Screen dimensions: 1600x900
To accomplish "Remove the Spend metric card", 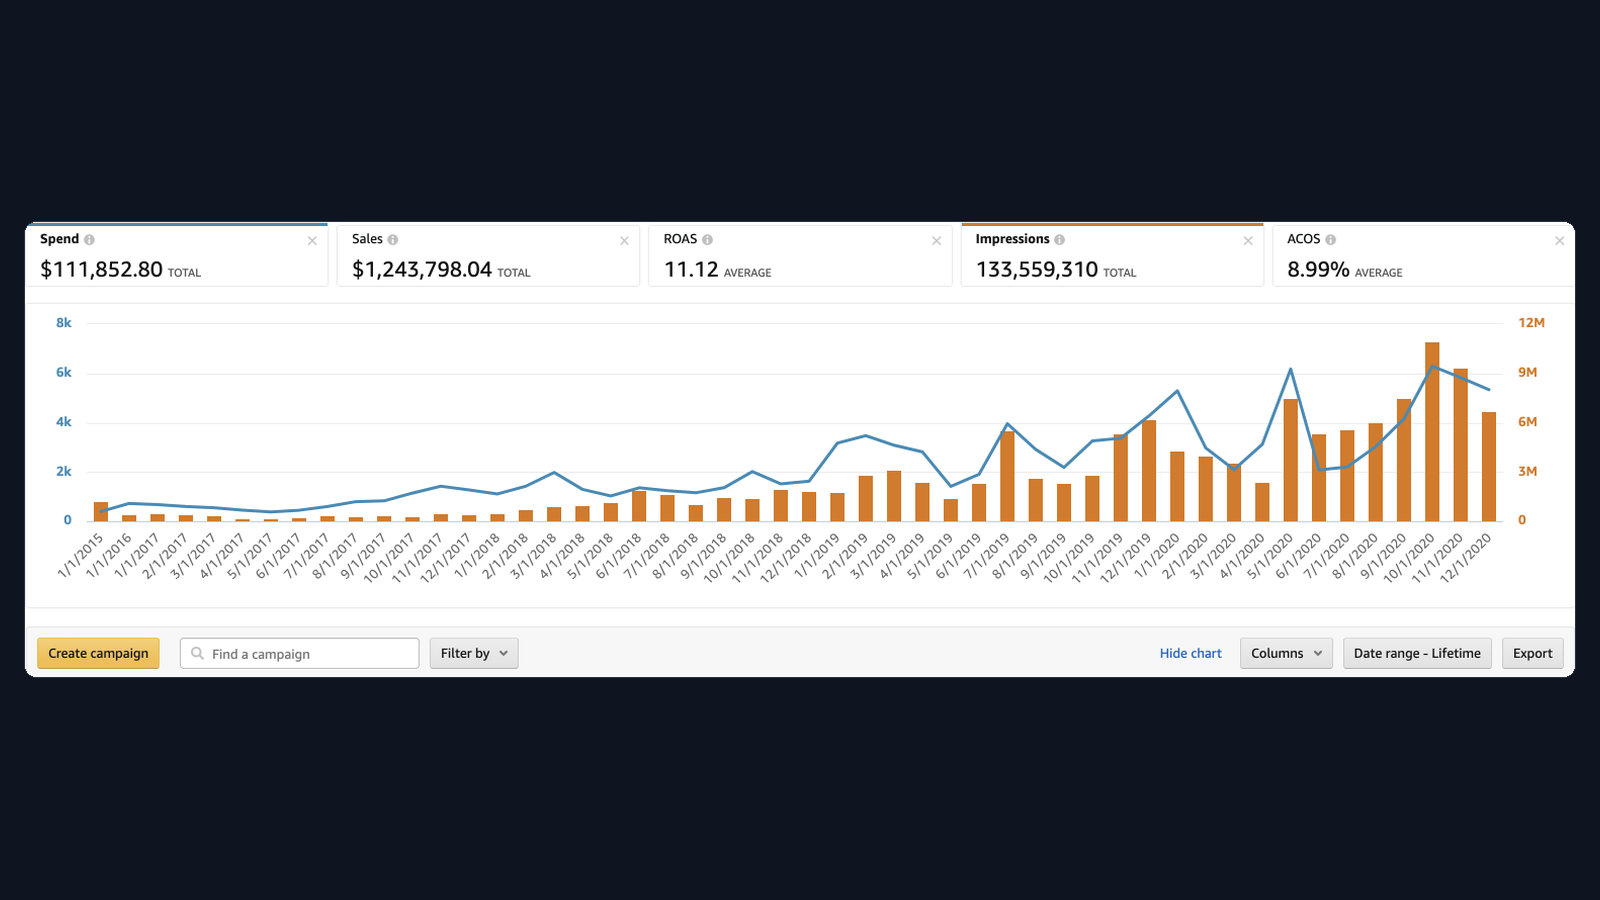I will click(x=312, y=241).
